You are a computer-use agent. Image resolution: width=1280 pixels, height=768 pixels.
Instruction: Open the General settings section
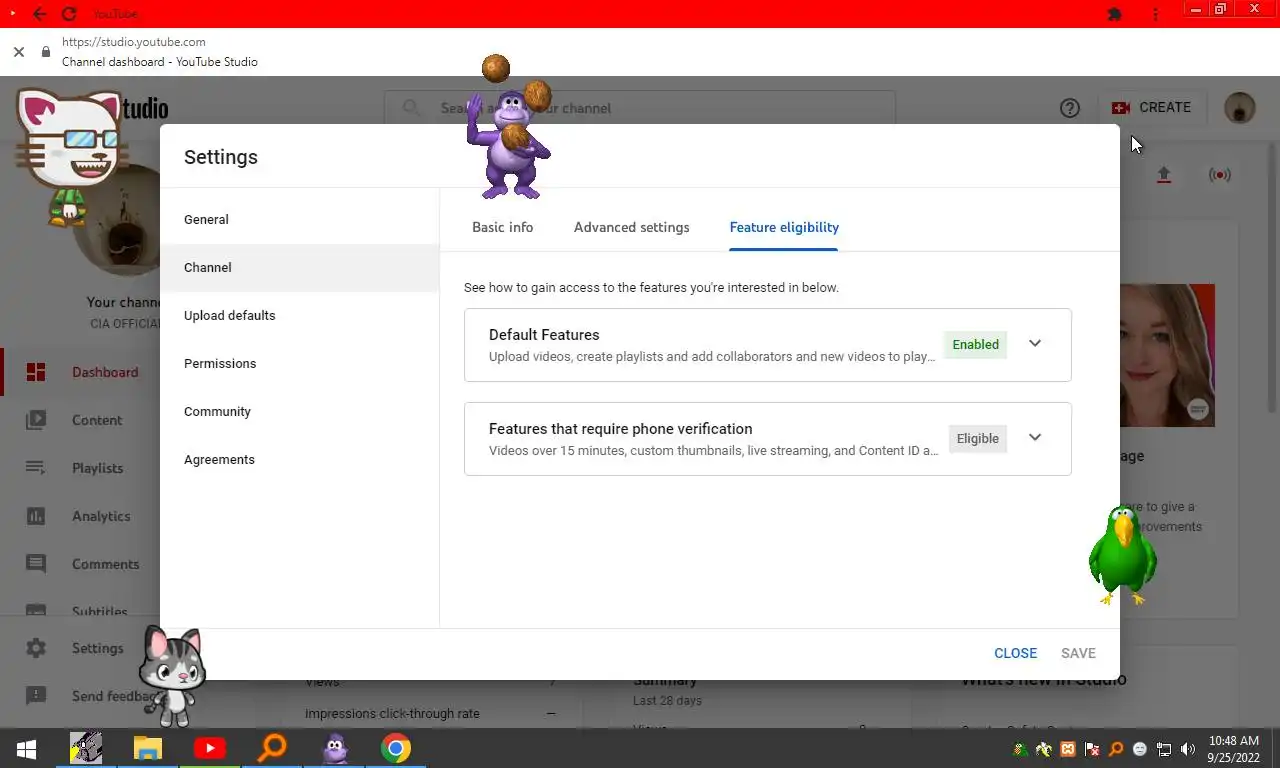pyautogui.click(x=299, y=220)
